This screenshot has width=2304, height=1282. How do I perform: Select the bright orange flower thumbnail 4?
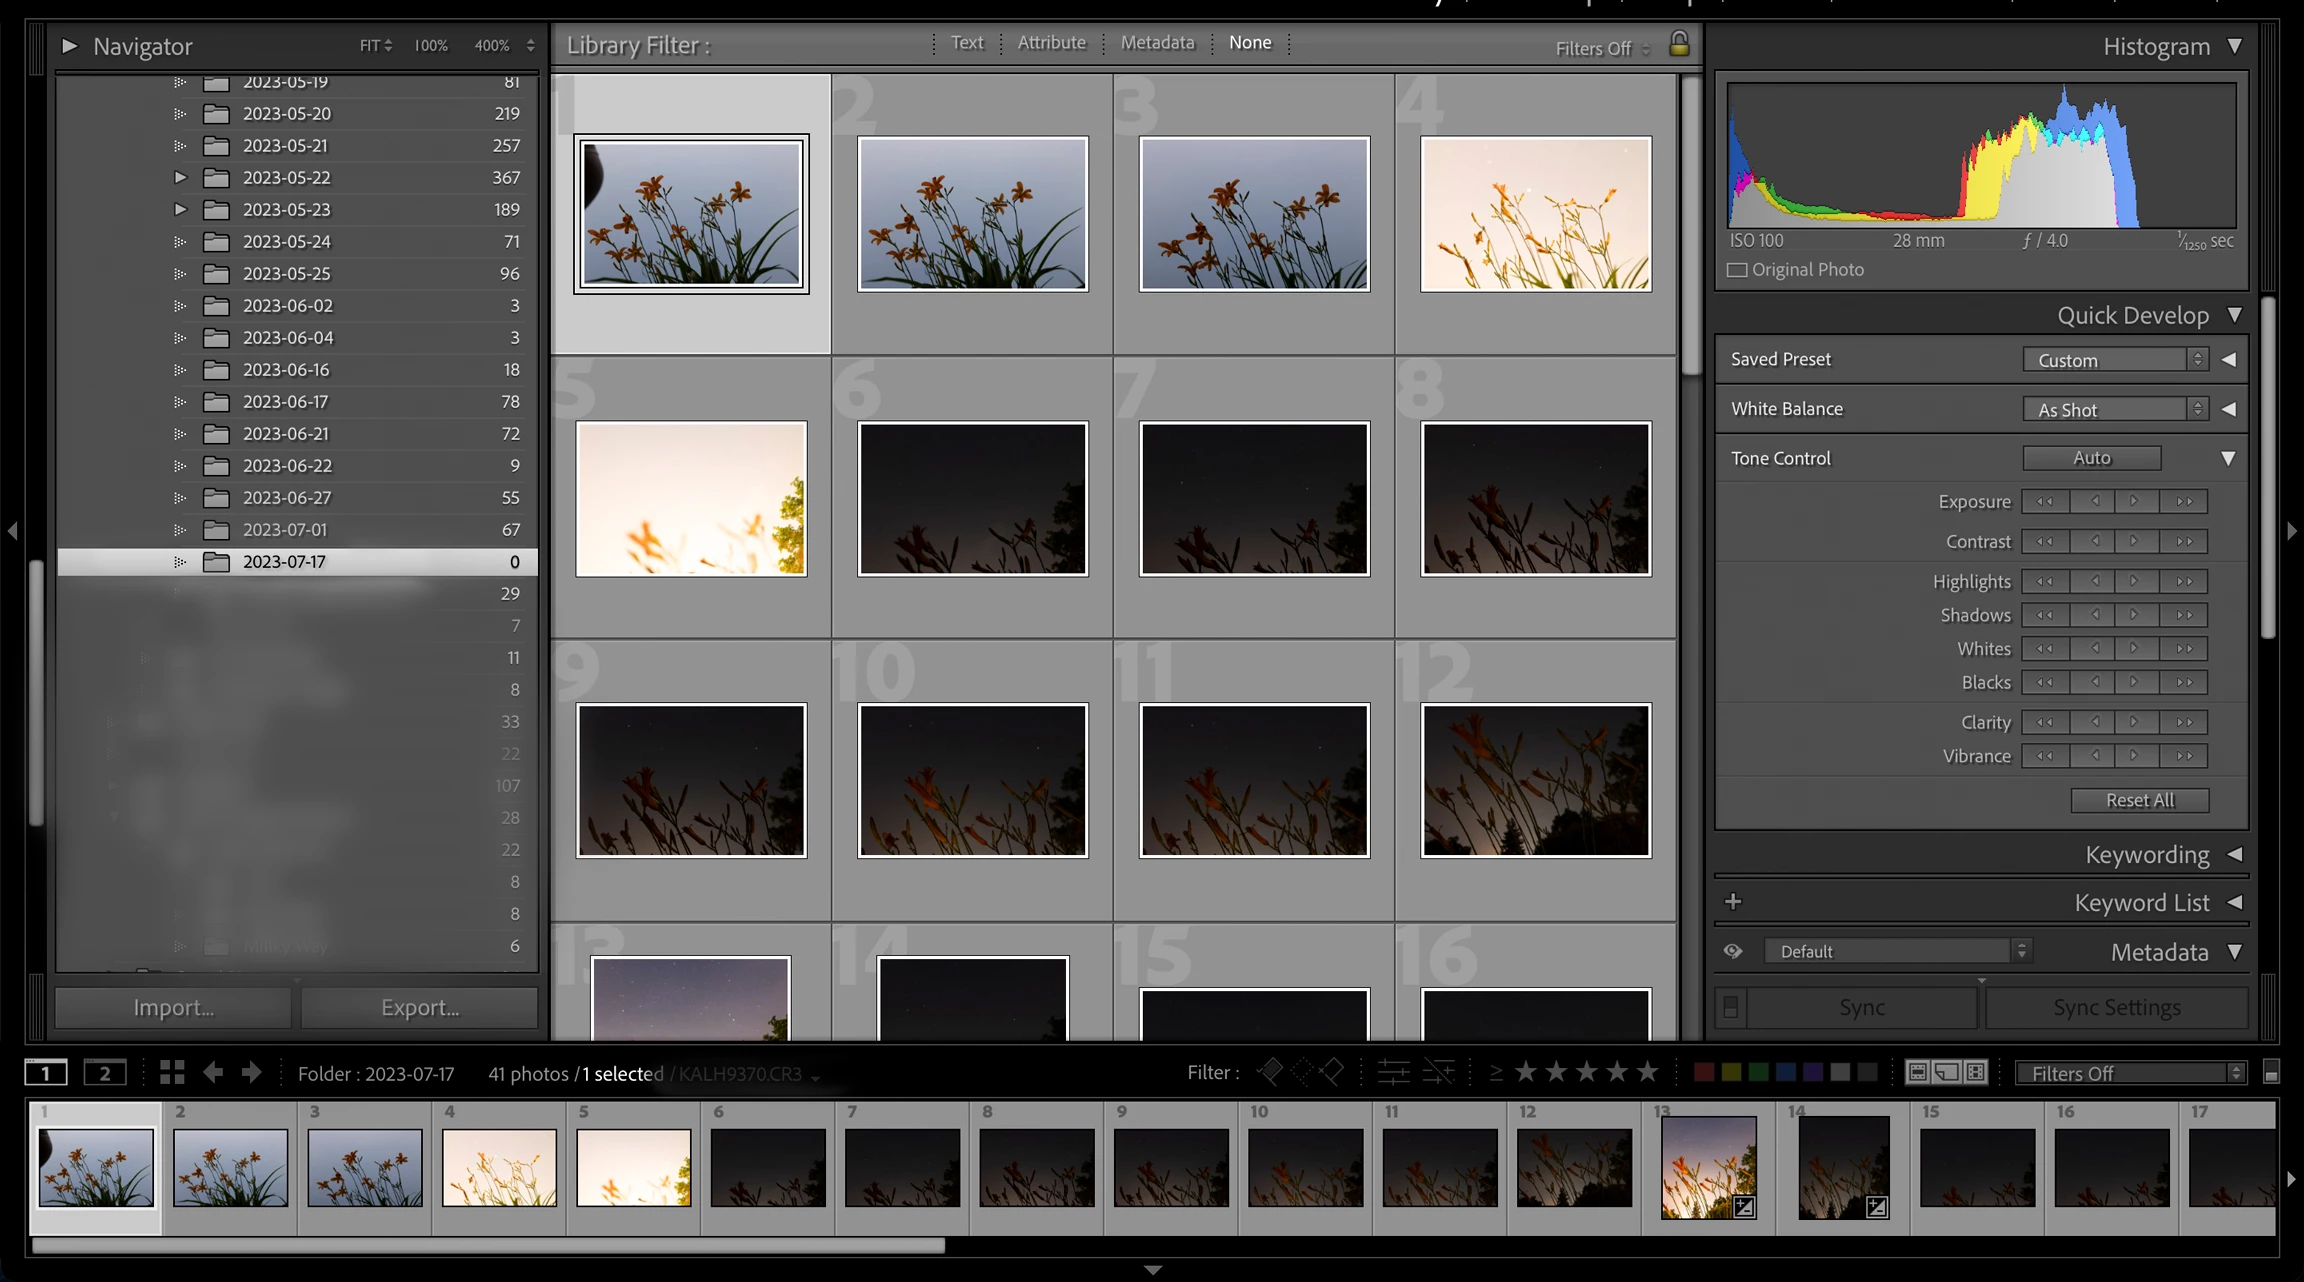[x=1535, y=214]
